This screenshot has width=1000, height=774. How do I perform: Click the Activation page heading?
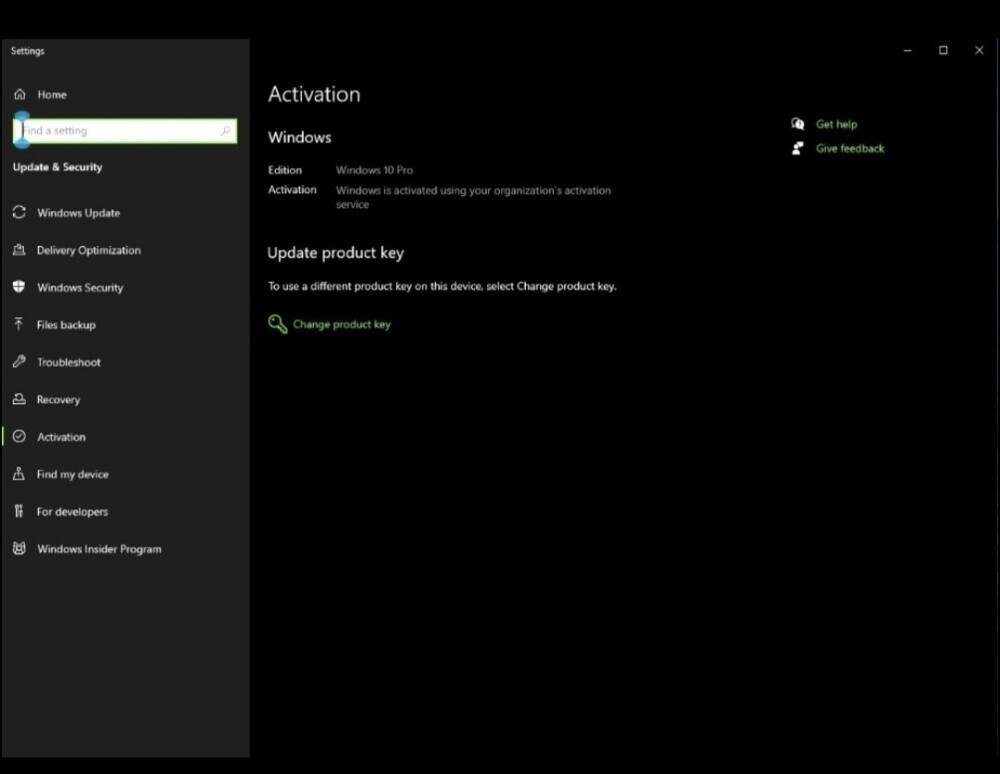pyautogui.click(x=314, y=94)
